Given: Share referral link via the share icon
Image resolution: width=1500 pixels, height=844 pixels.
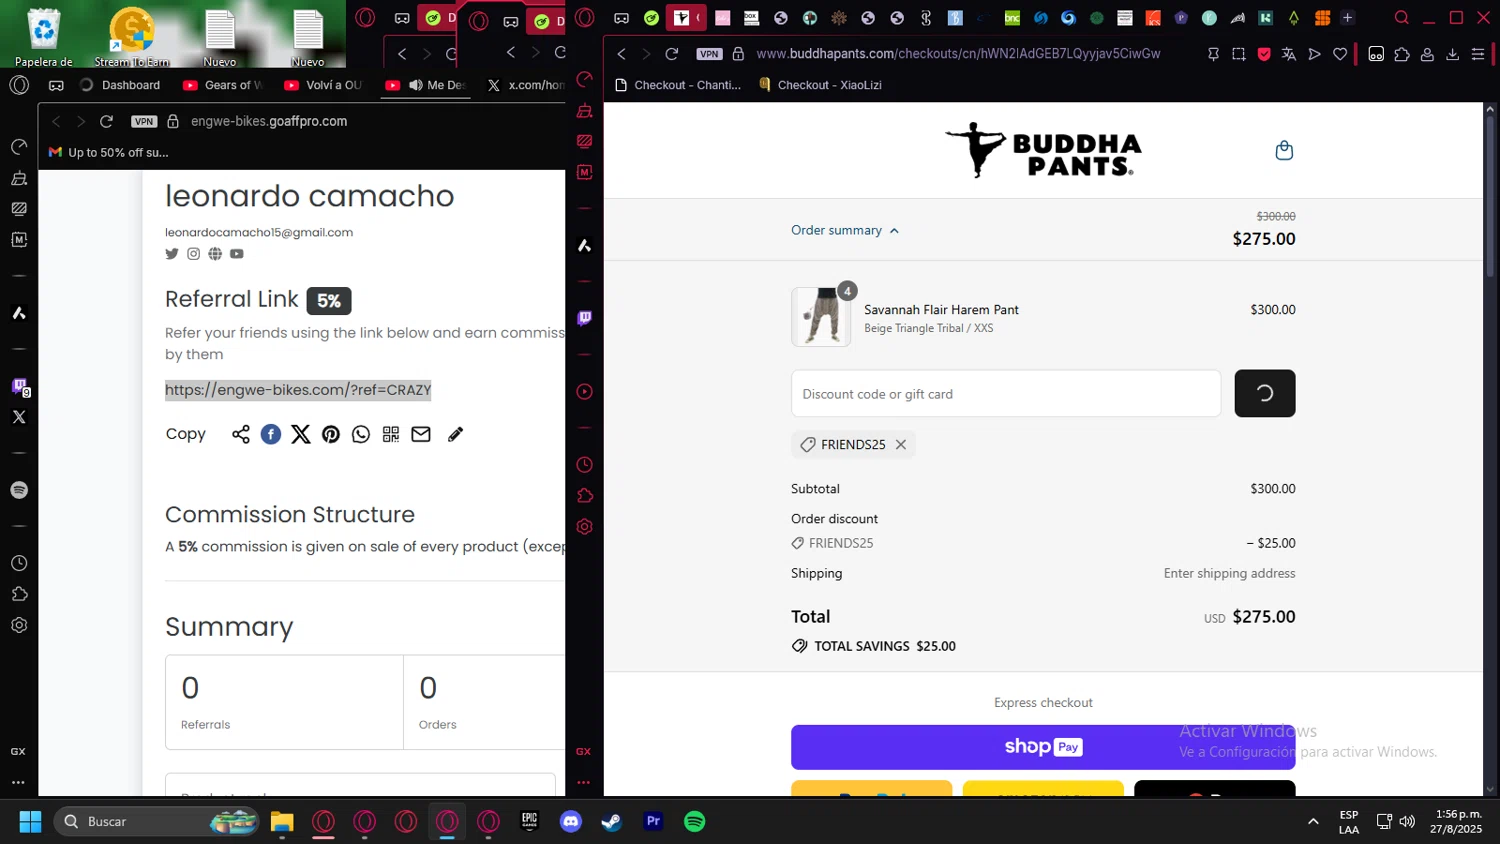Looking at the screenshot, I should pos(241,434).
